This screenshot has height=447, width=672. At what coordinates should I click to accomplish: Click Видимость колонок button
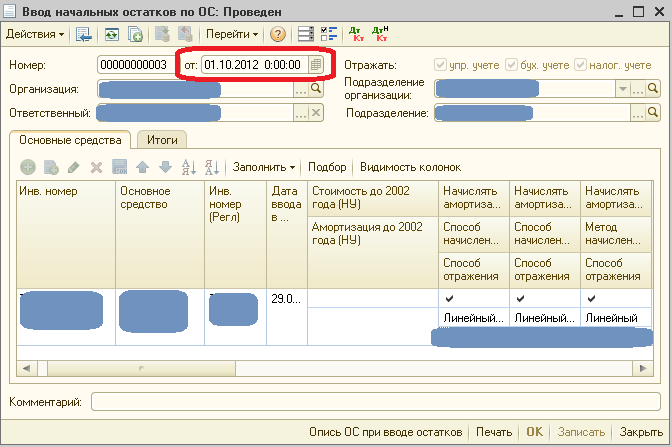[410, 167]
